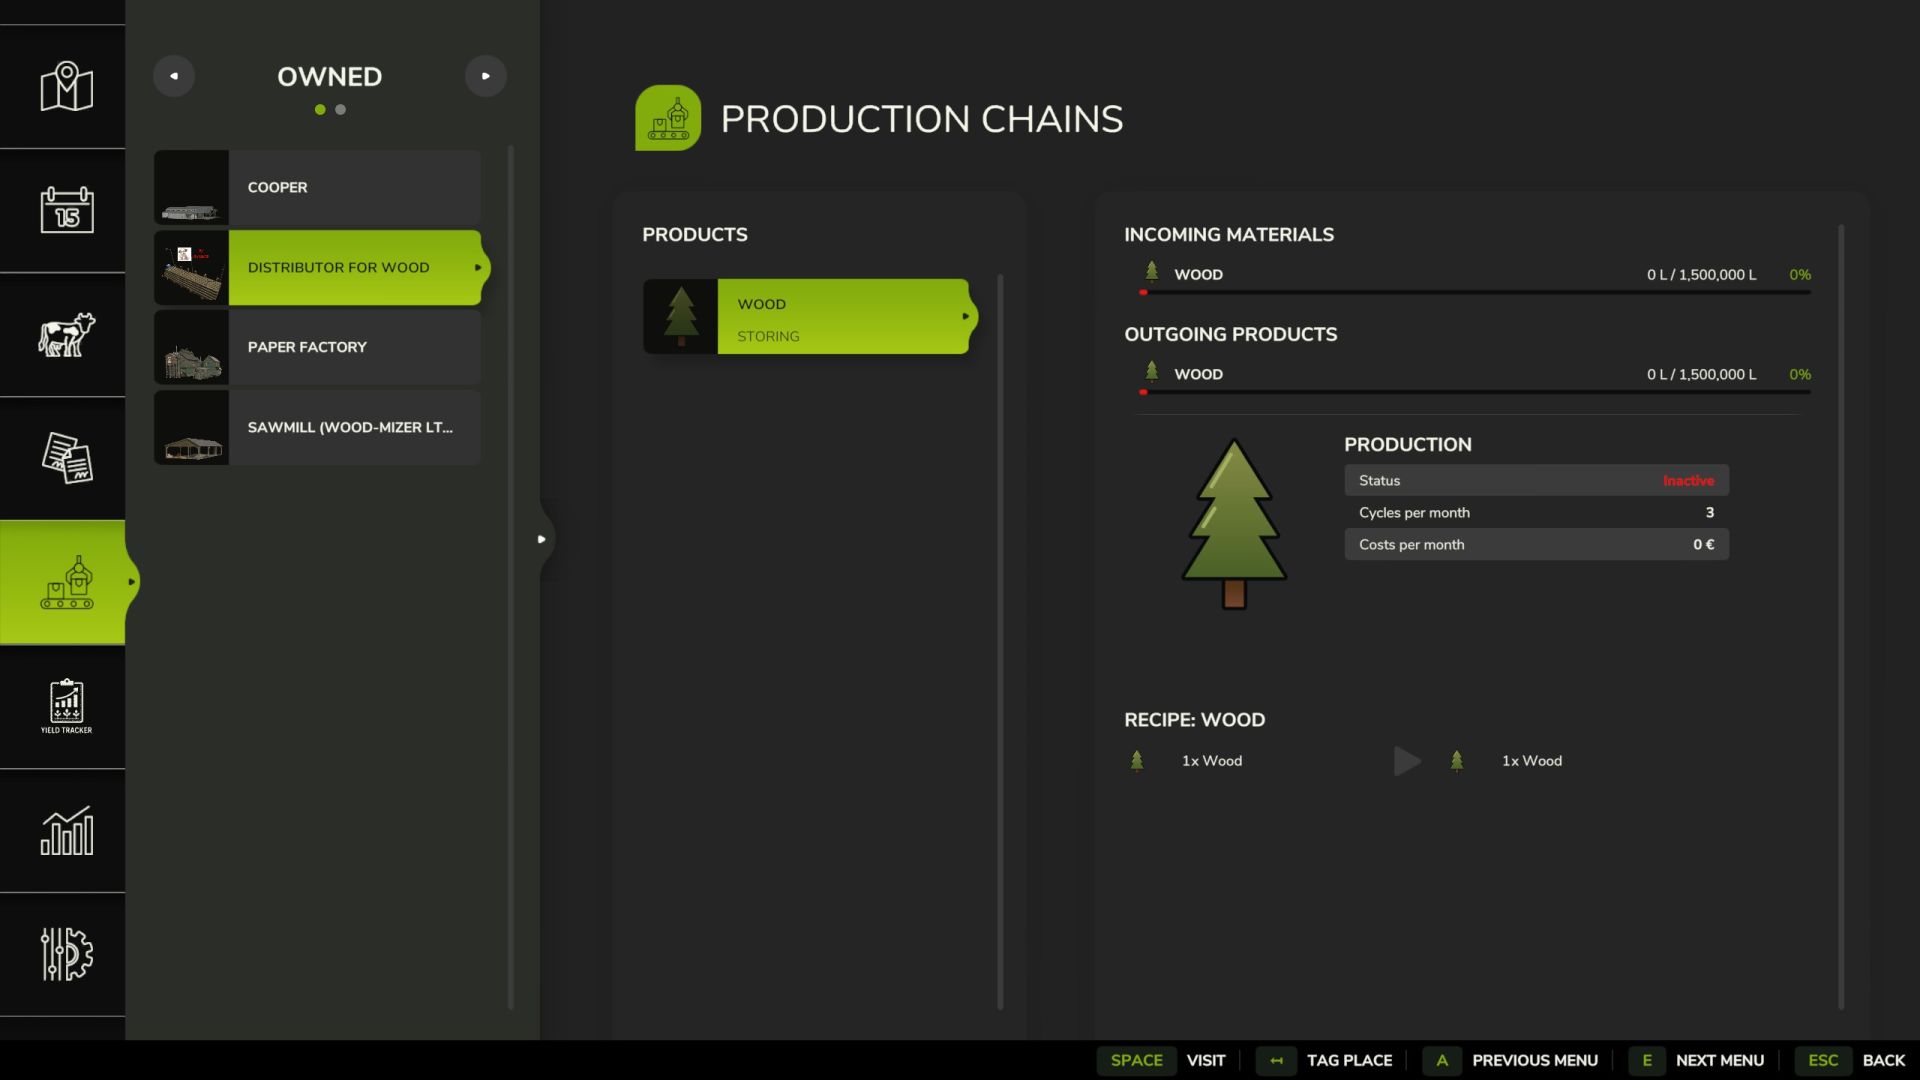
Task: Select Sawmill (Wood-Mizer) entry
Action: click(318, 427)
